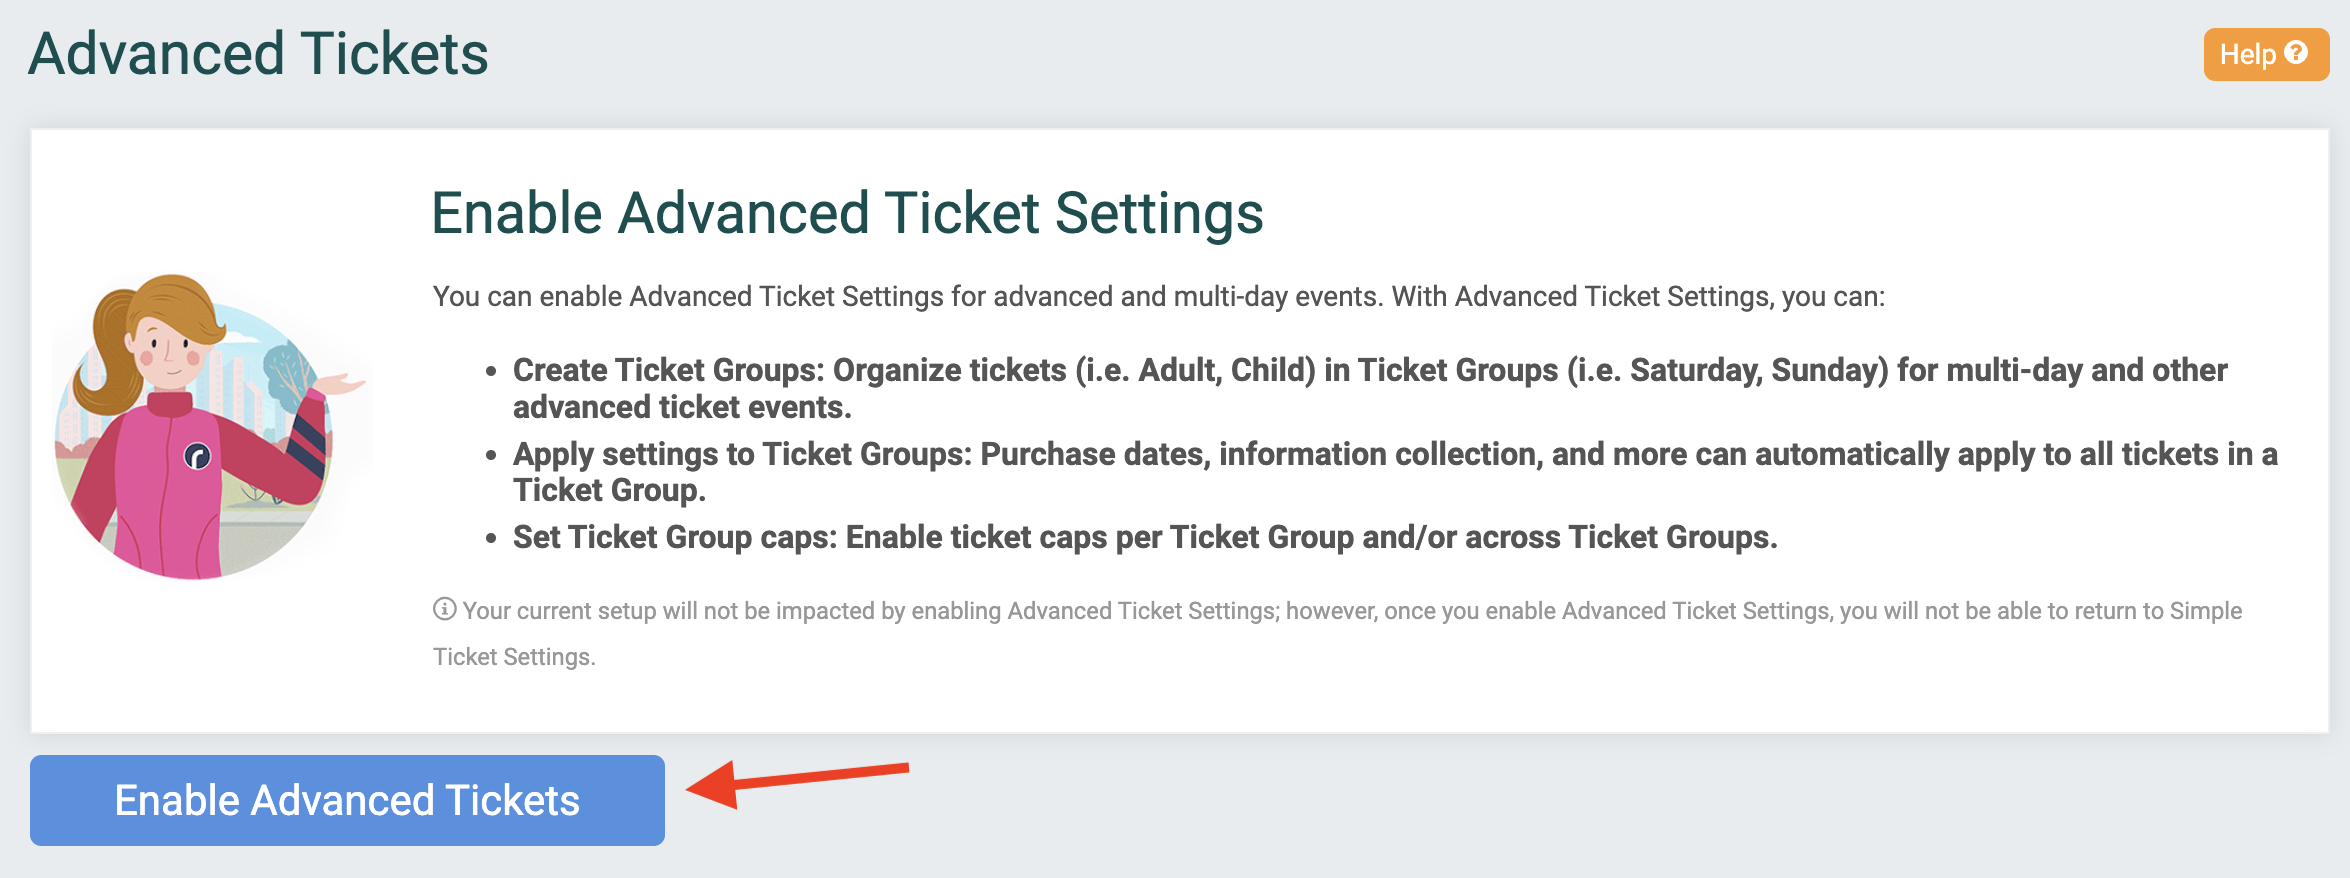
Task: Click the pink-jacket avatar illustration
Action: (x=195, y=450)
